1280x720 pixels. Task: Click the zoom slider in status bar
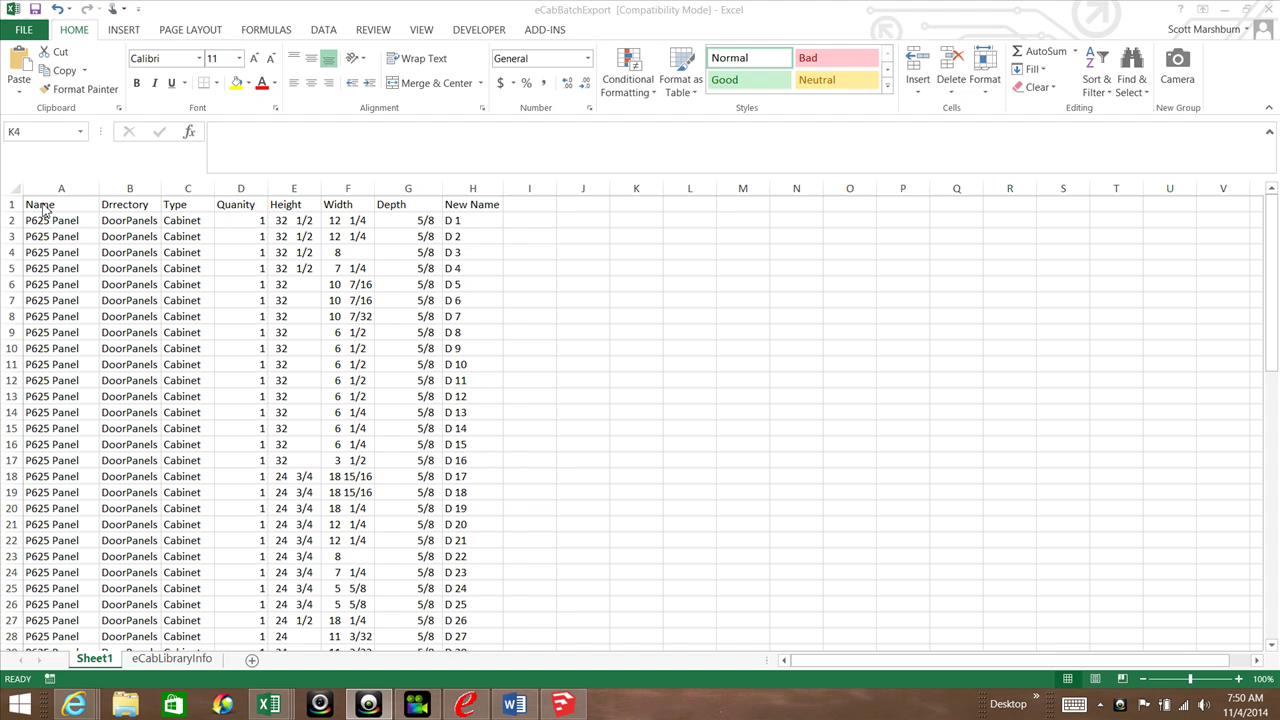[x=1190, y=679]
